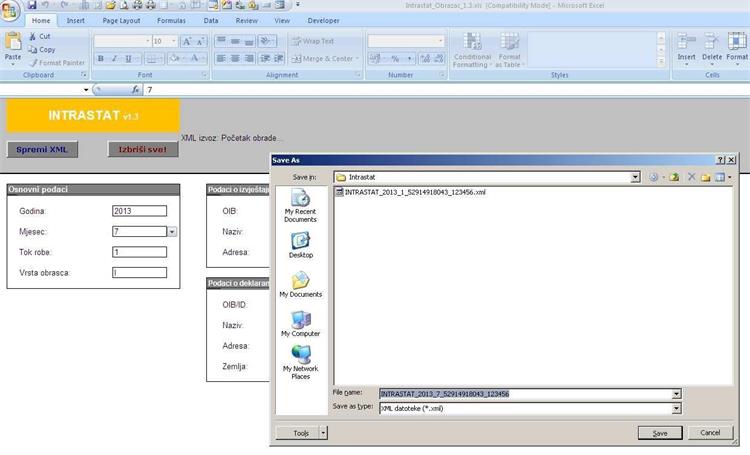This screenshot has height=455, width=750.
Task: Click the Delete X icon in the dialog toolbar
Action: click(x=690, y=177)
